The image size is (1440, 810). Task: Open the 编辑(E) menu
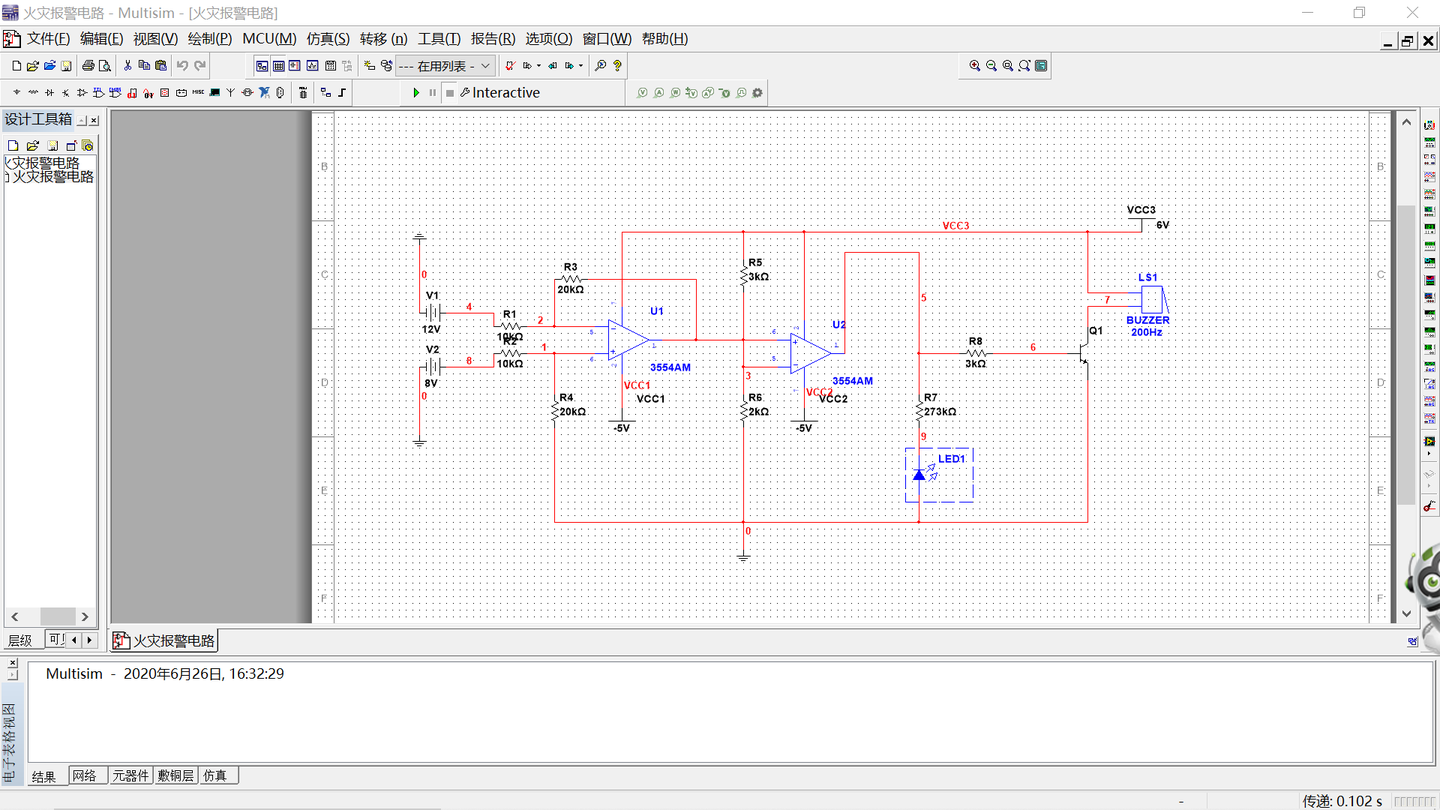click(101, 39)
